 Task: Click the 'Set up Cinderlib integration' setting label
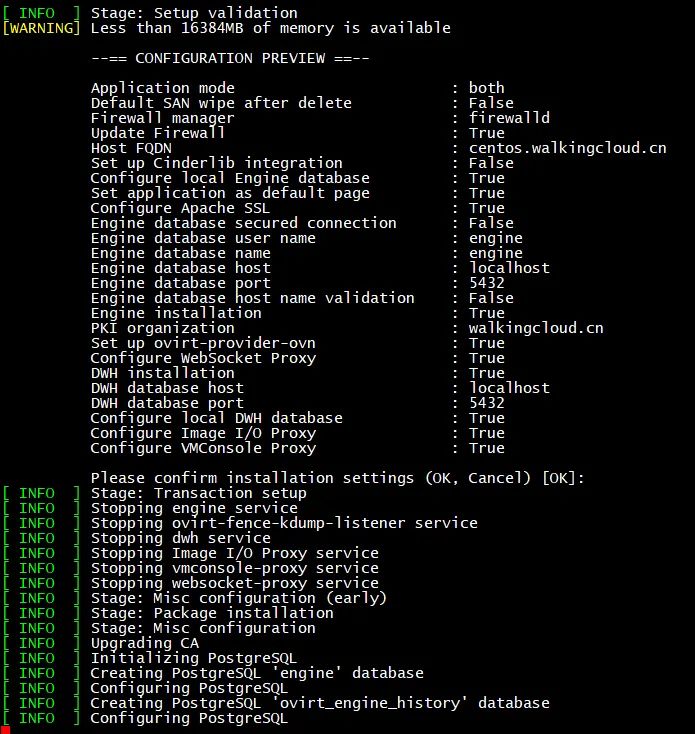pyautogui.click(x=216, y=163)
